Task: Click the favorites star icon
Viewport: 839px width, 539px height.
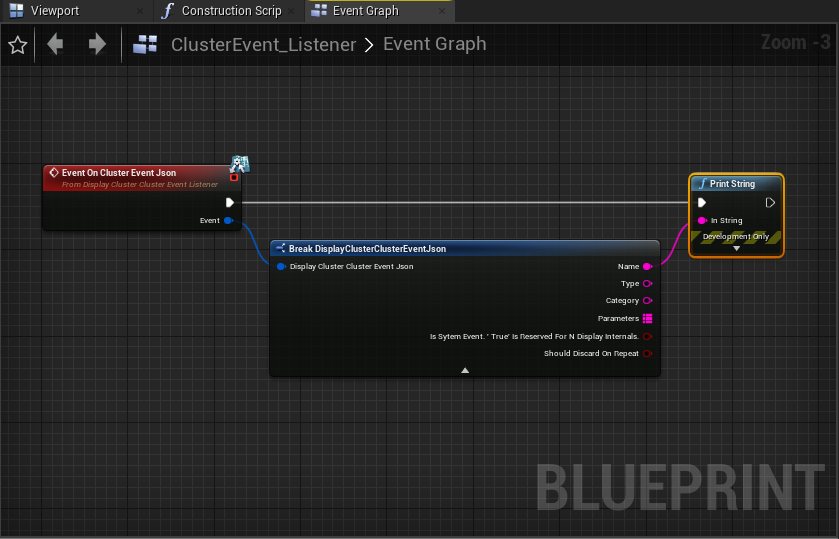Action: pos(18,45)
